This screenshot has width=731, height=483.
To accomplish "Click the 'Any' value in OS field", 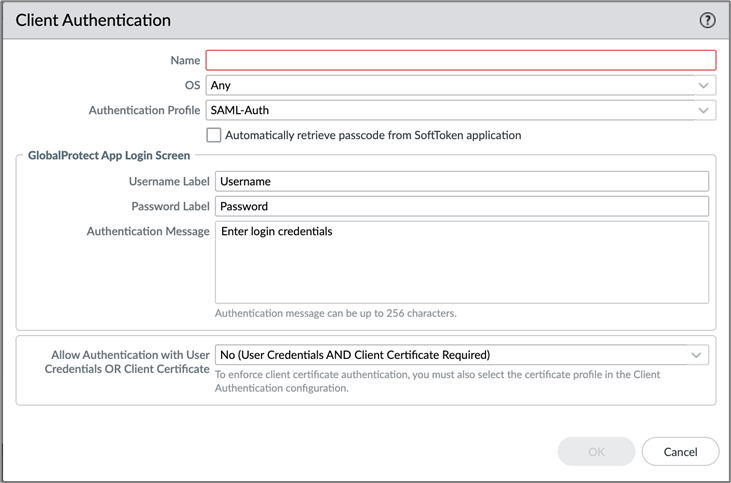I will pos(221,86).
